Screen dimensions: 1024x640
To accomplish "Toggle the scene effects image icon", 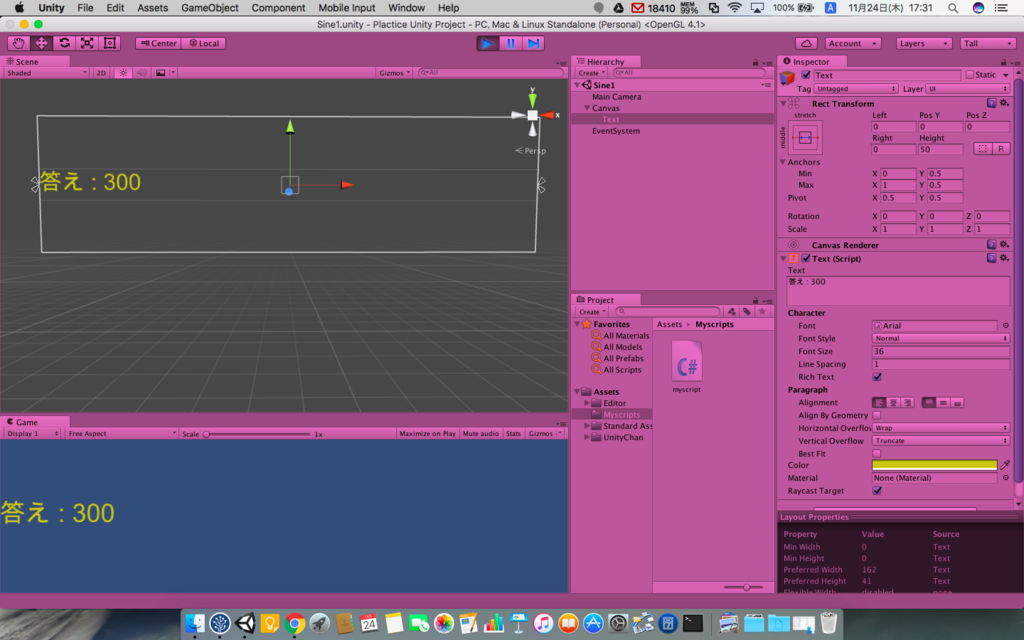I will point(161,72).
